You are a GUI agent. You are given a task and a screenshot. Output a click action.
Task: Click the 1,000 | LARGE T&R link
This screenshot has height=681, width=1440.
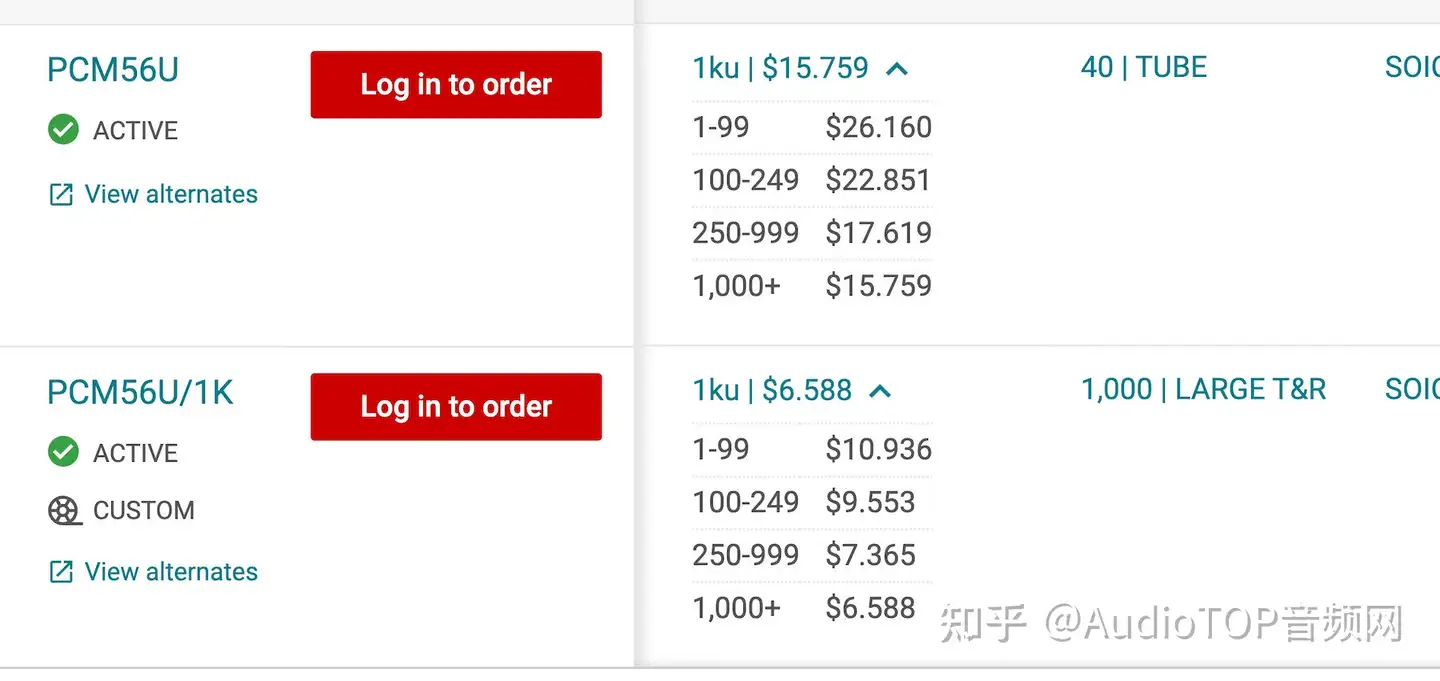pos(1204,389)
